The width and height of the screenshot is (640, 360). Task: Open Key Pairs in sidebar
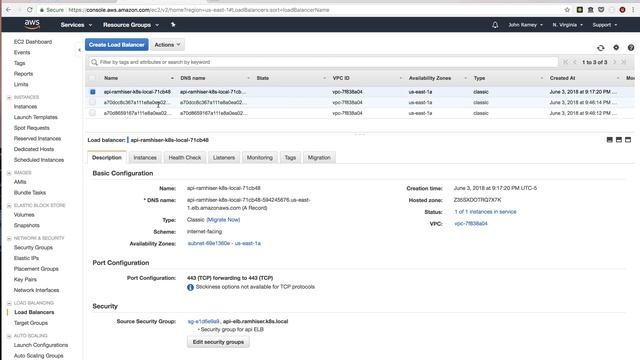(x=25, y=280)
